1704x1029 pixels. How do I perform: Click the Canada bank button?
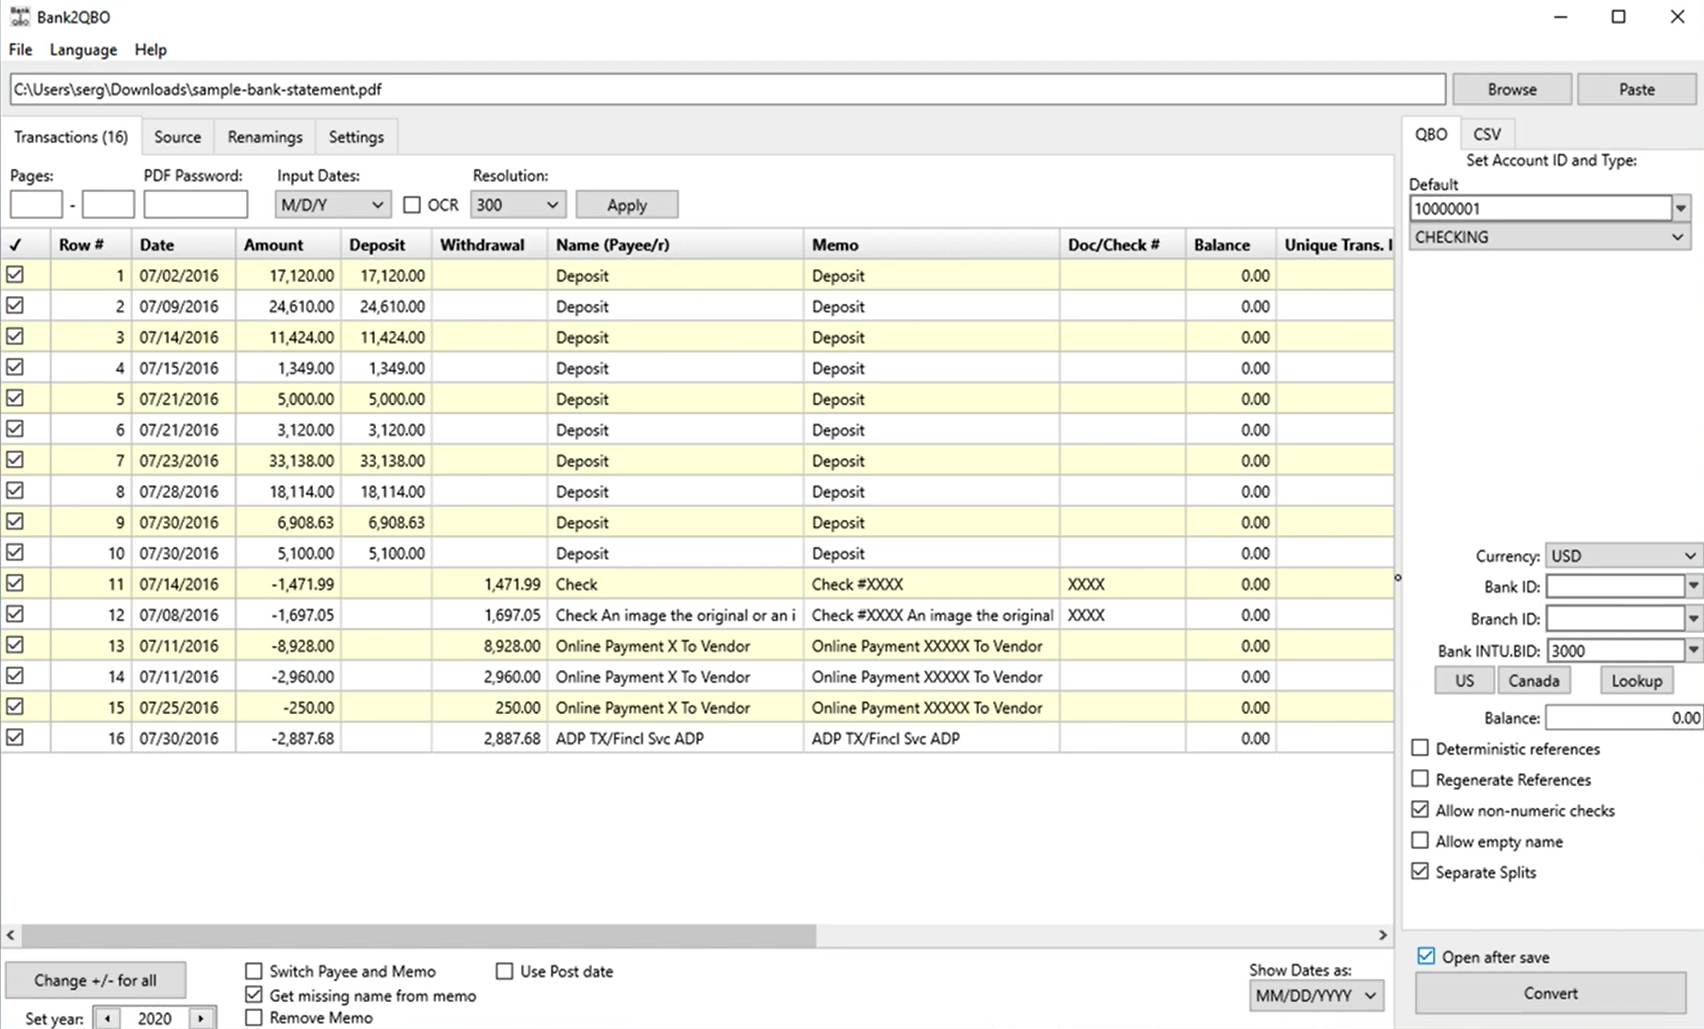click(1534, 681)
